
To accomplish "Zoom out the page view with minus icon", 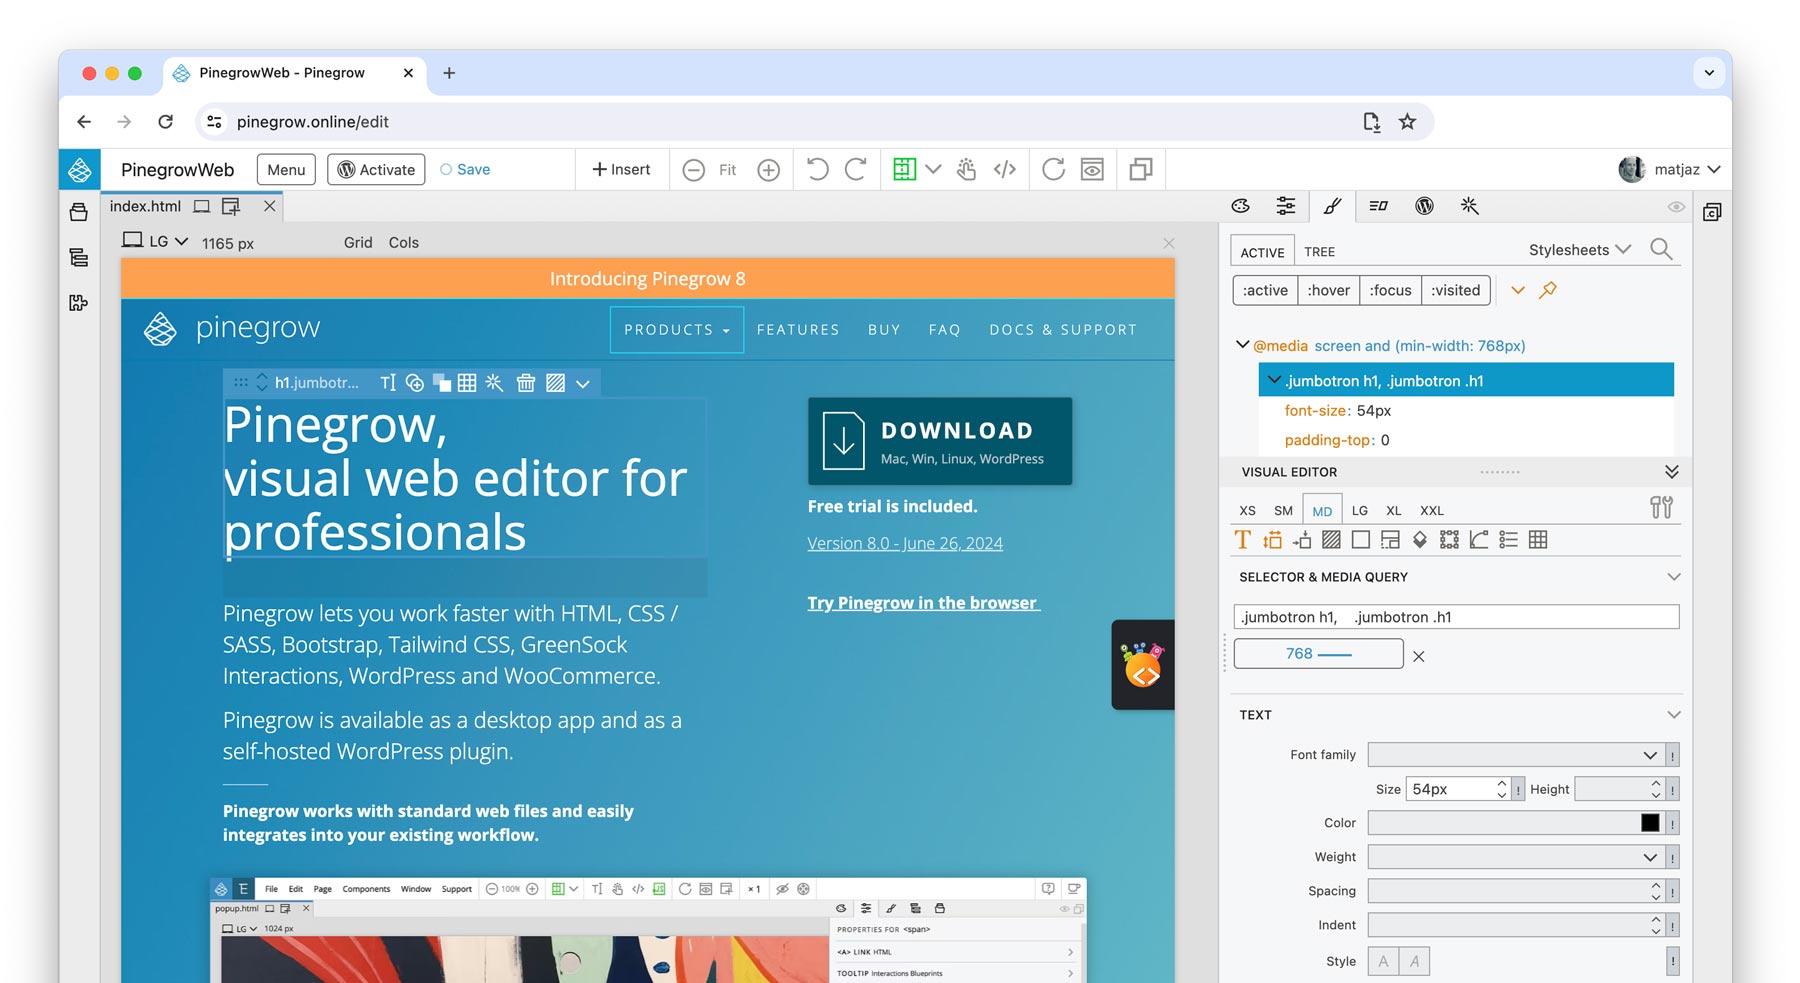I will (693, 170).
